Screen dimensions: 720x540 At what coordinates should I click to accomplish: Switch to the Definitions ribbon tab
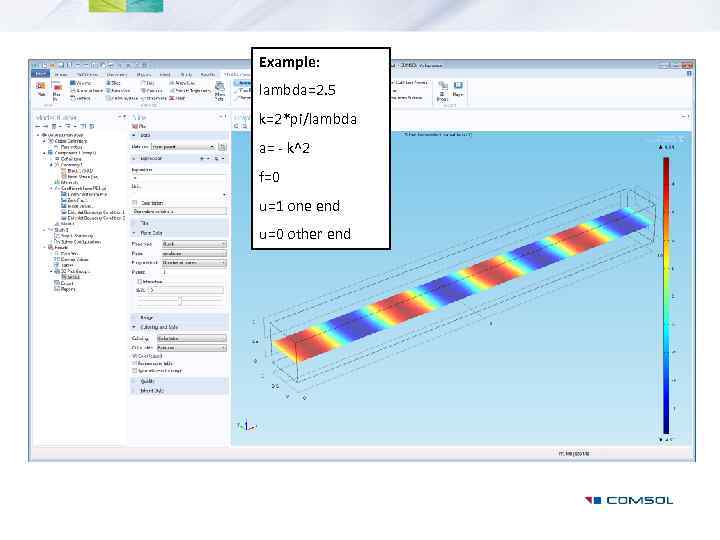(87, 74)
